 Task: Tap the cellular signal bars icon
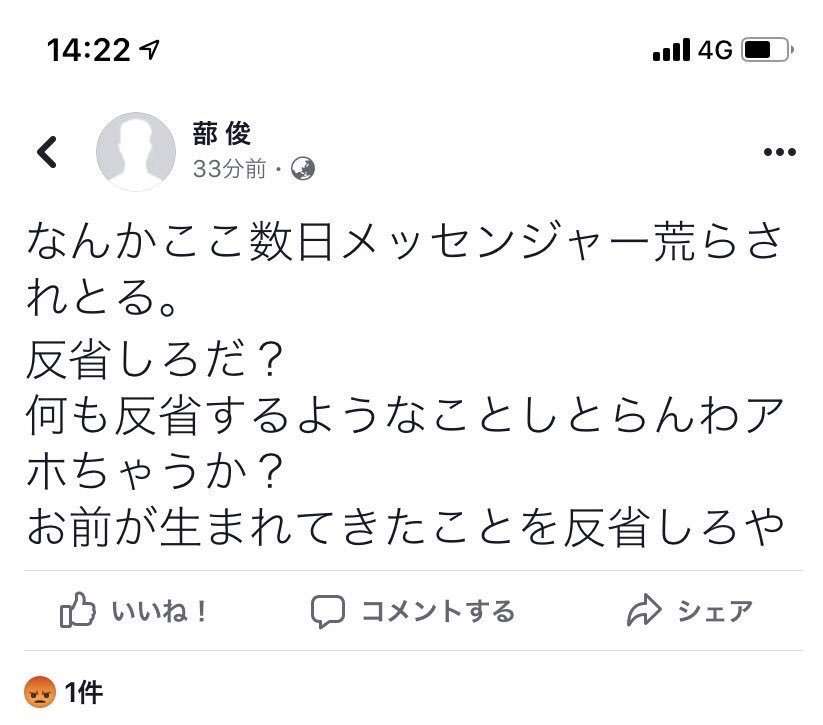671,50
